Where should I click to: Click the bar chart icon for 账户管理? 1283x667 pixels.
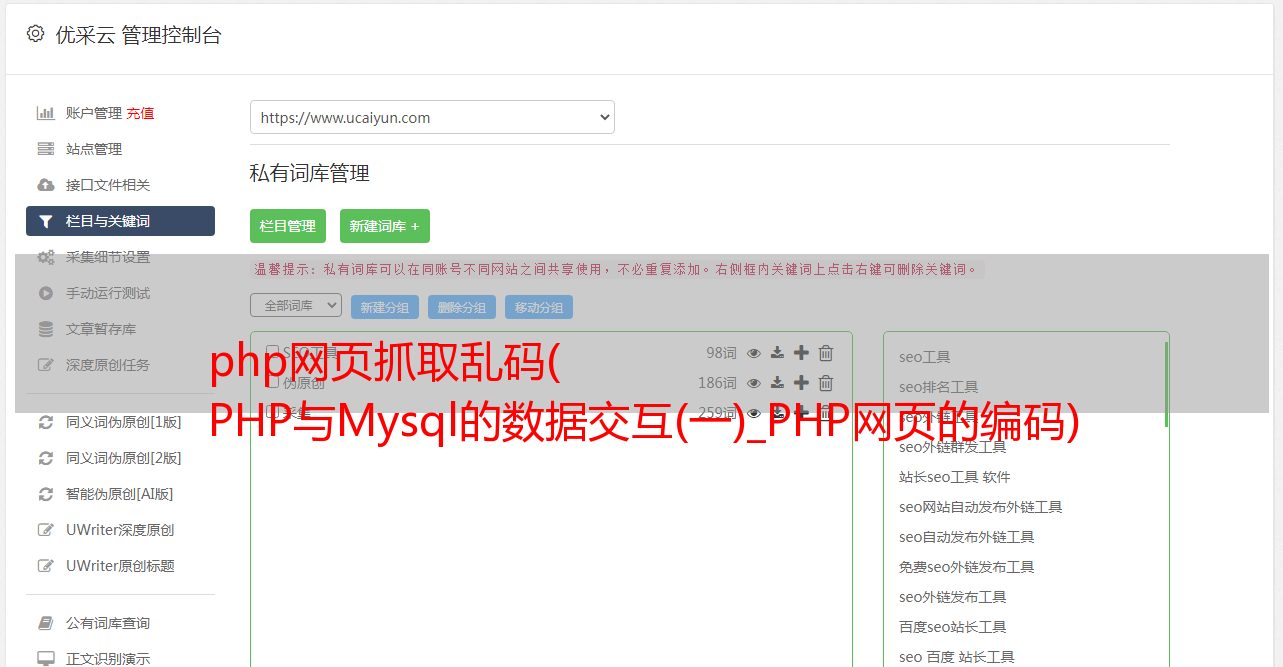coord(46,113)
